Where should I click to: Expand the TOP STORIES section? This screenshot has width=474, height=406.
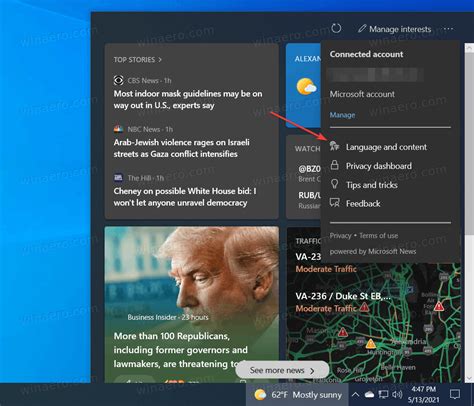tap(137, 60)
